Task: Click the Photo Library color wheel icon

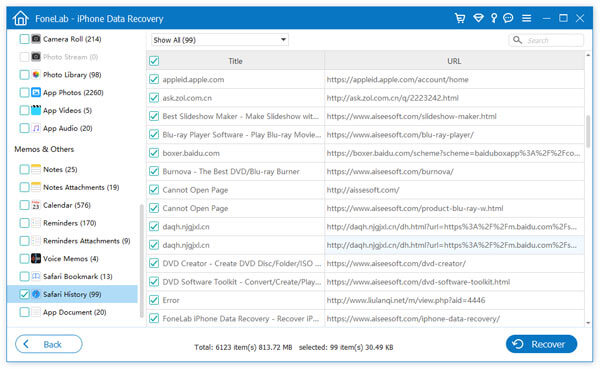Action: (x=36, y=74)
